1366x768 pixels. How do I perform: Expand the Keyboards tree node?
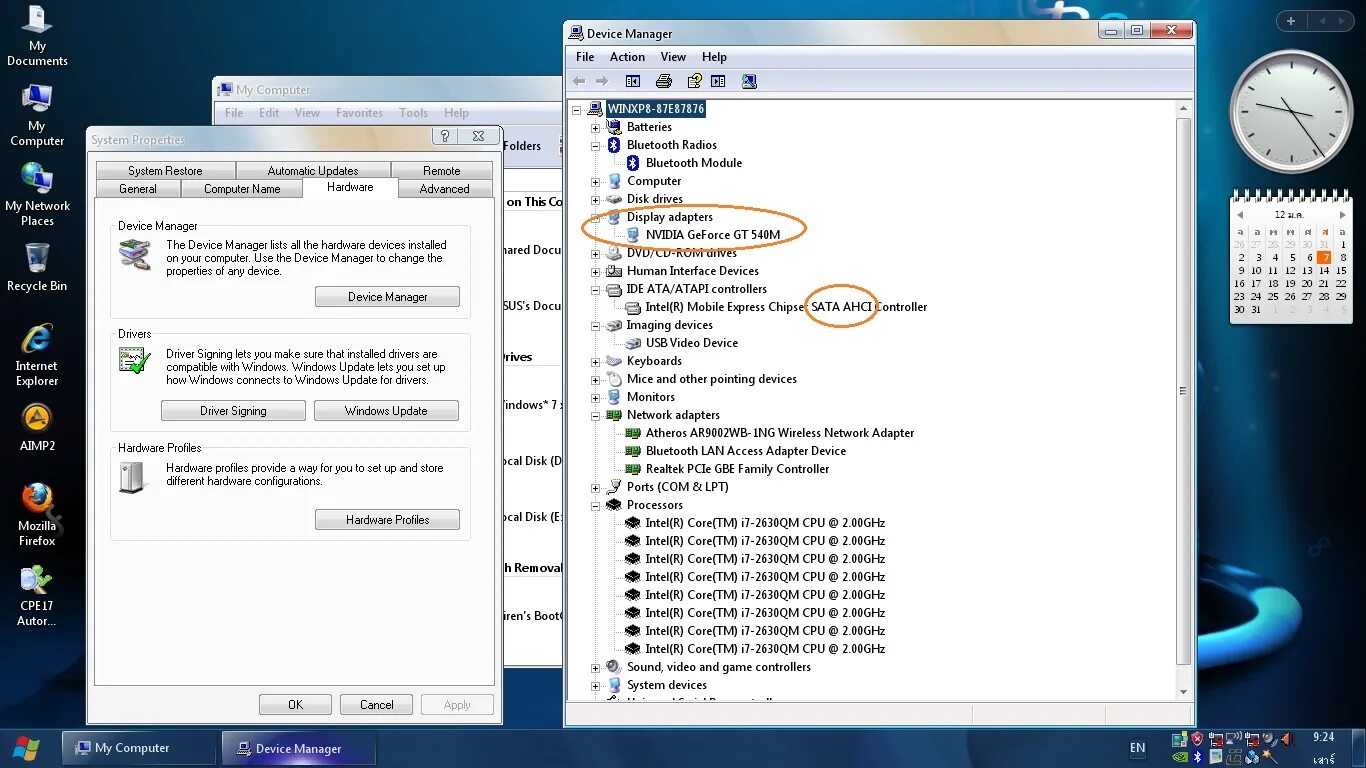coord(596,361)
